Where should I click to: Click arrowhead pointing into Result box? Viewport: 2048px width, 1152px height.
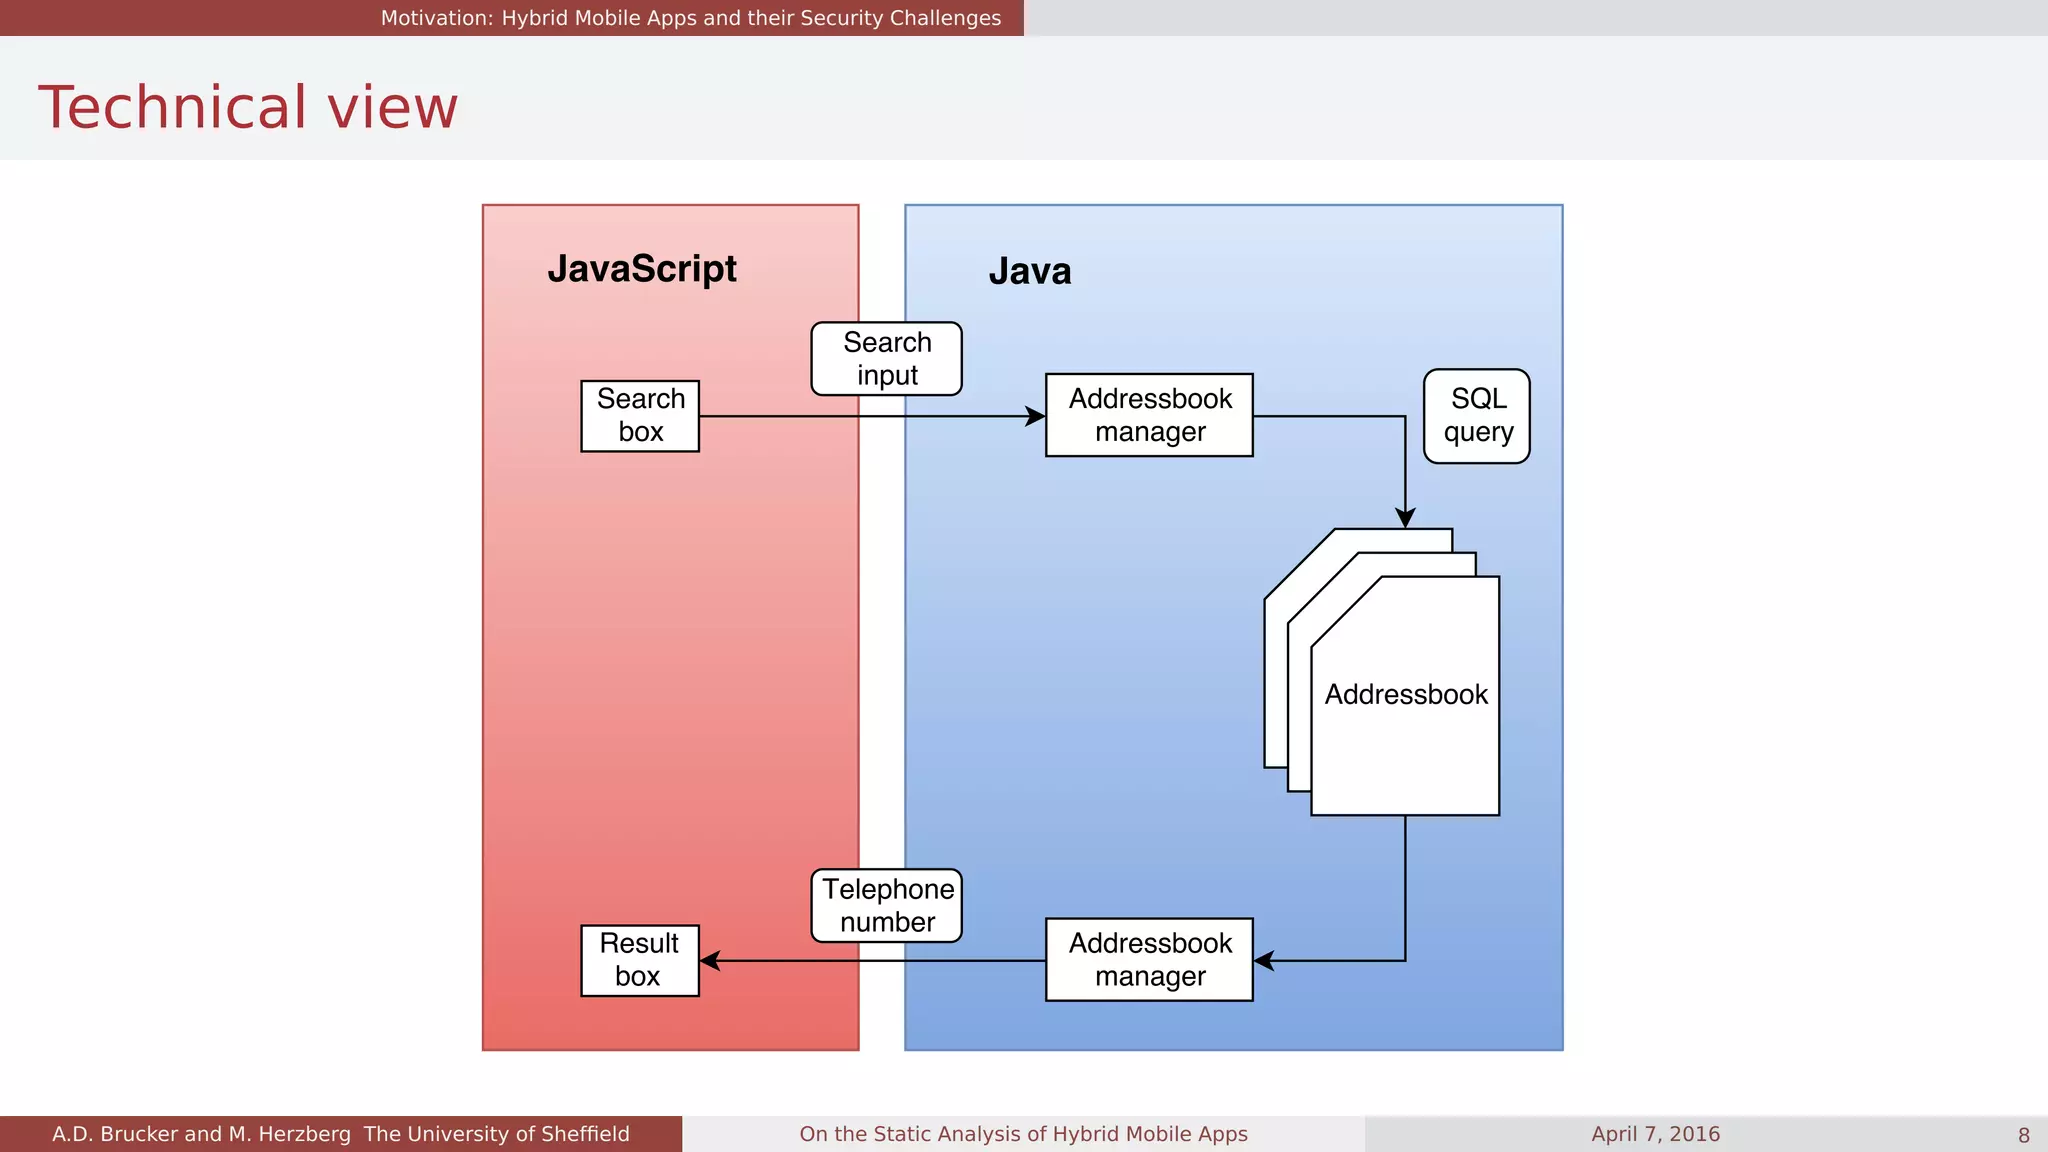click(x=711, y=961)
